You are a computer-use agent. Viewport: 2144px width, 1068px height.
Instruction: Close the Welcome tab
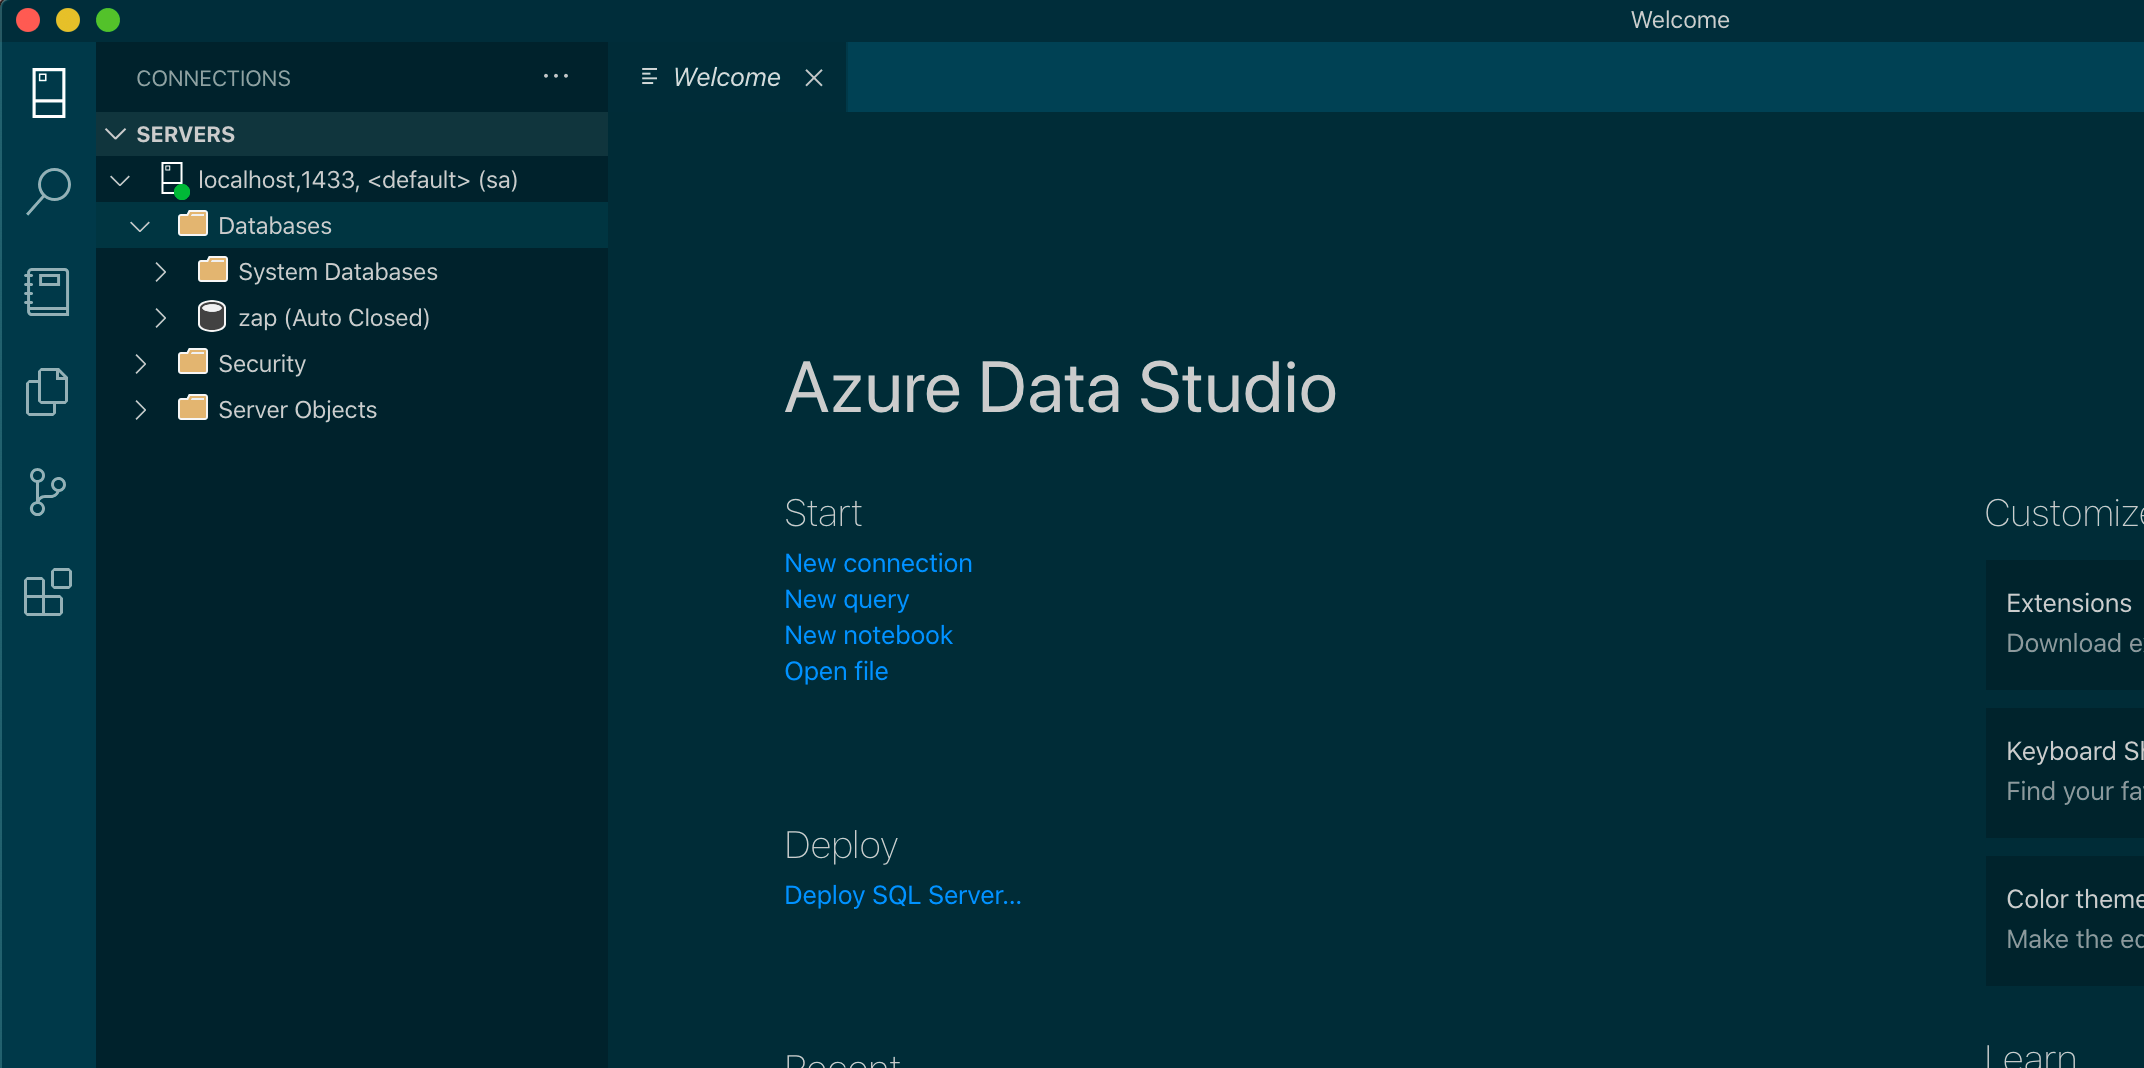(x=814, y=77)
